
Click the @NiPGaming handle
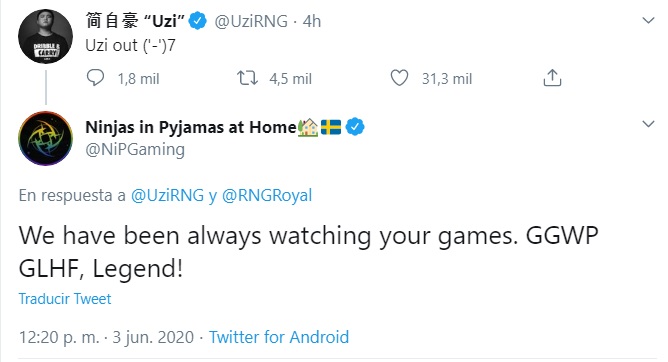(x=135, y=149)
